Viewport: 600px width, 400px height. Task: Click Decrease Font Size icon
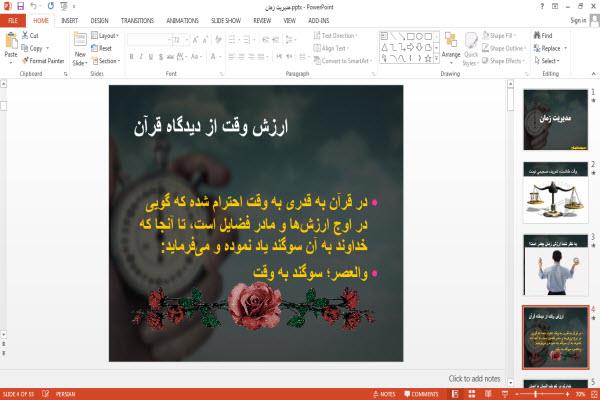(x=205, y=39)
